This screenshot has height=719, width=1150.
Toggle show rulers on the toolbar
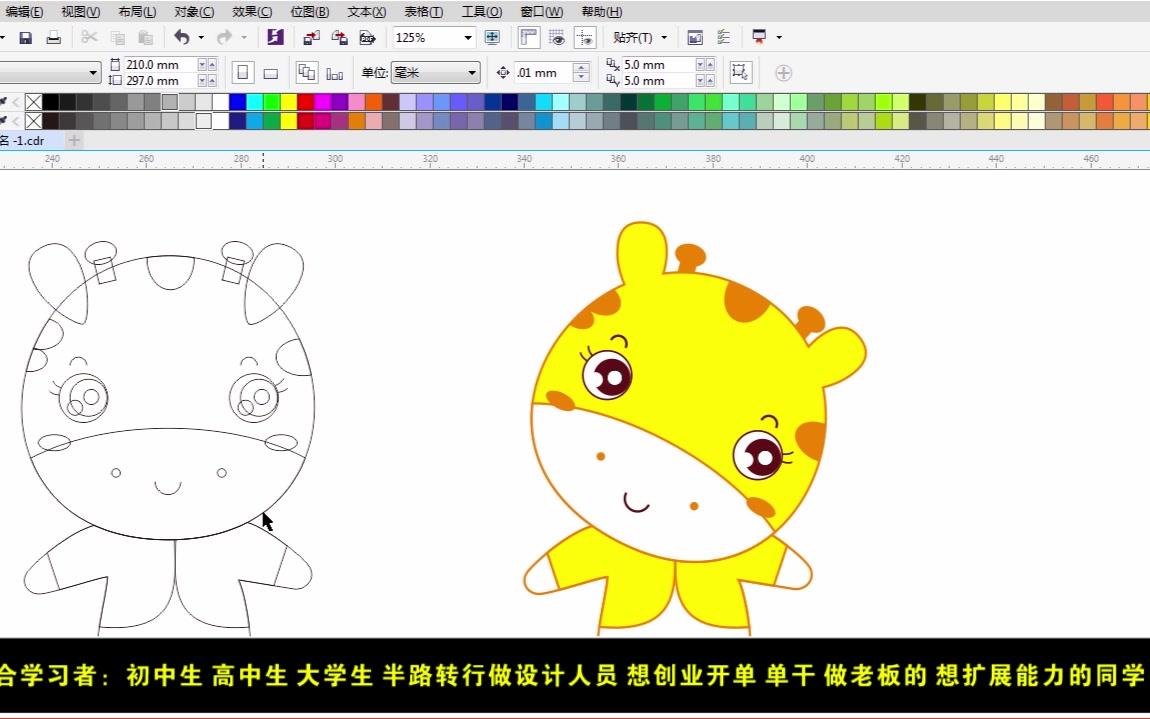528,37
